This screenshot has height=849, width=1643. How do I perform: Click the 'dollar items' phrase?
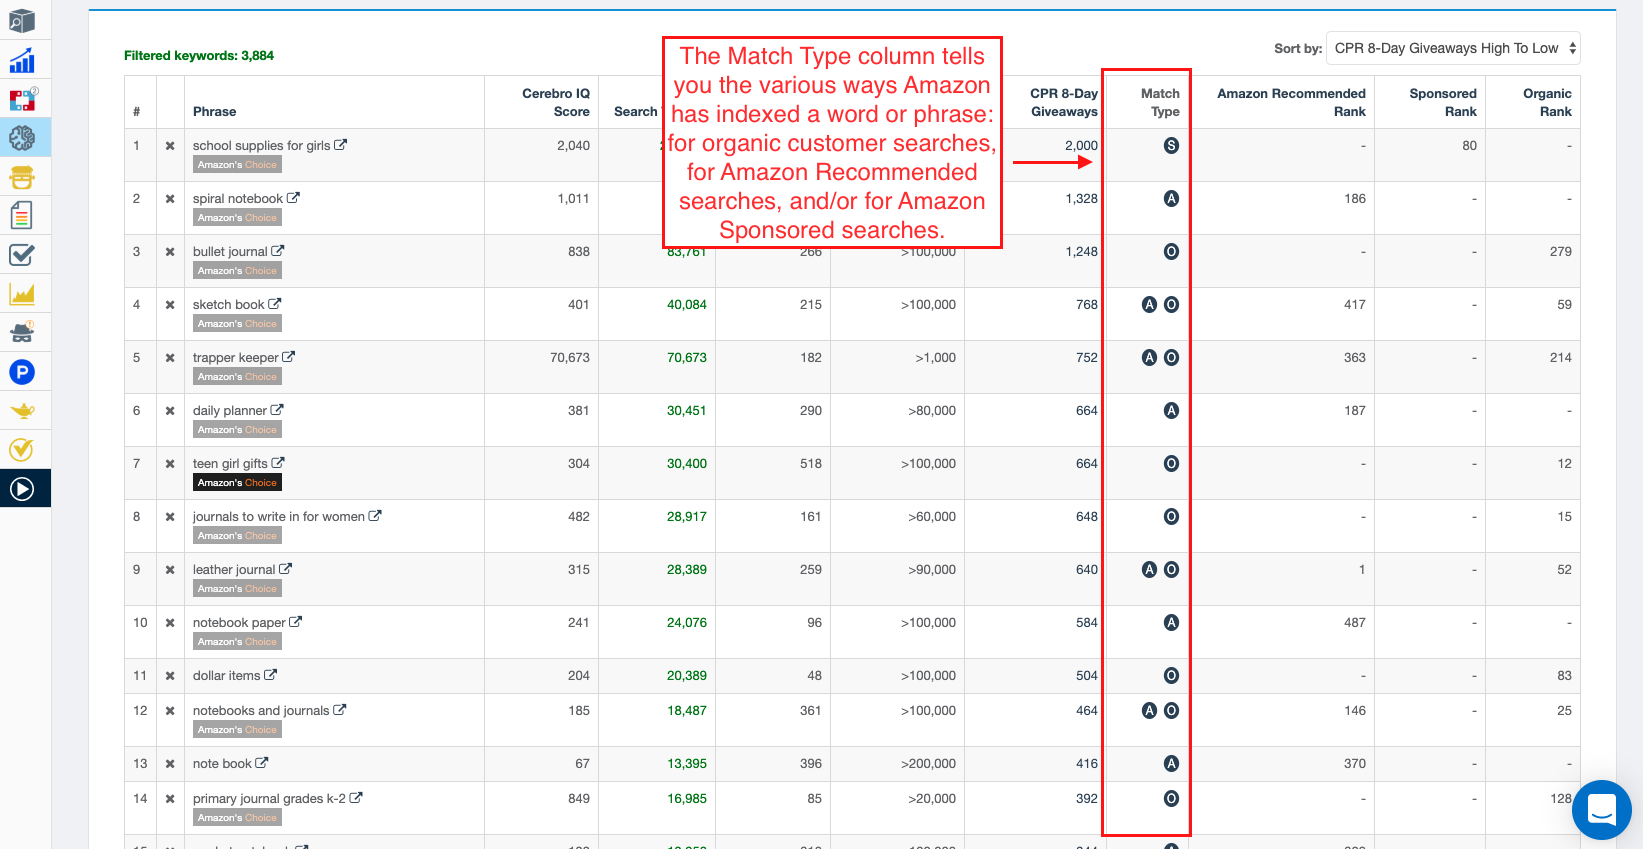pos(227,676)
